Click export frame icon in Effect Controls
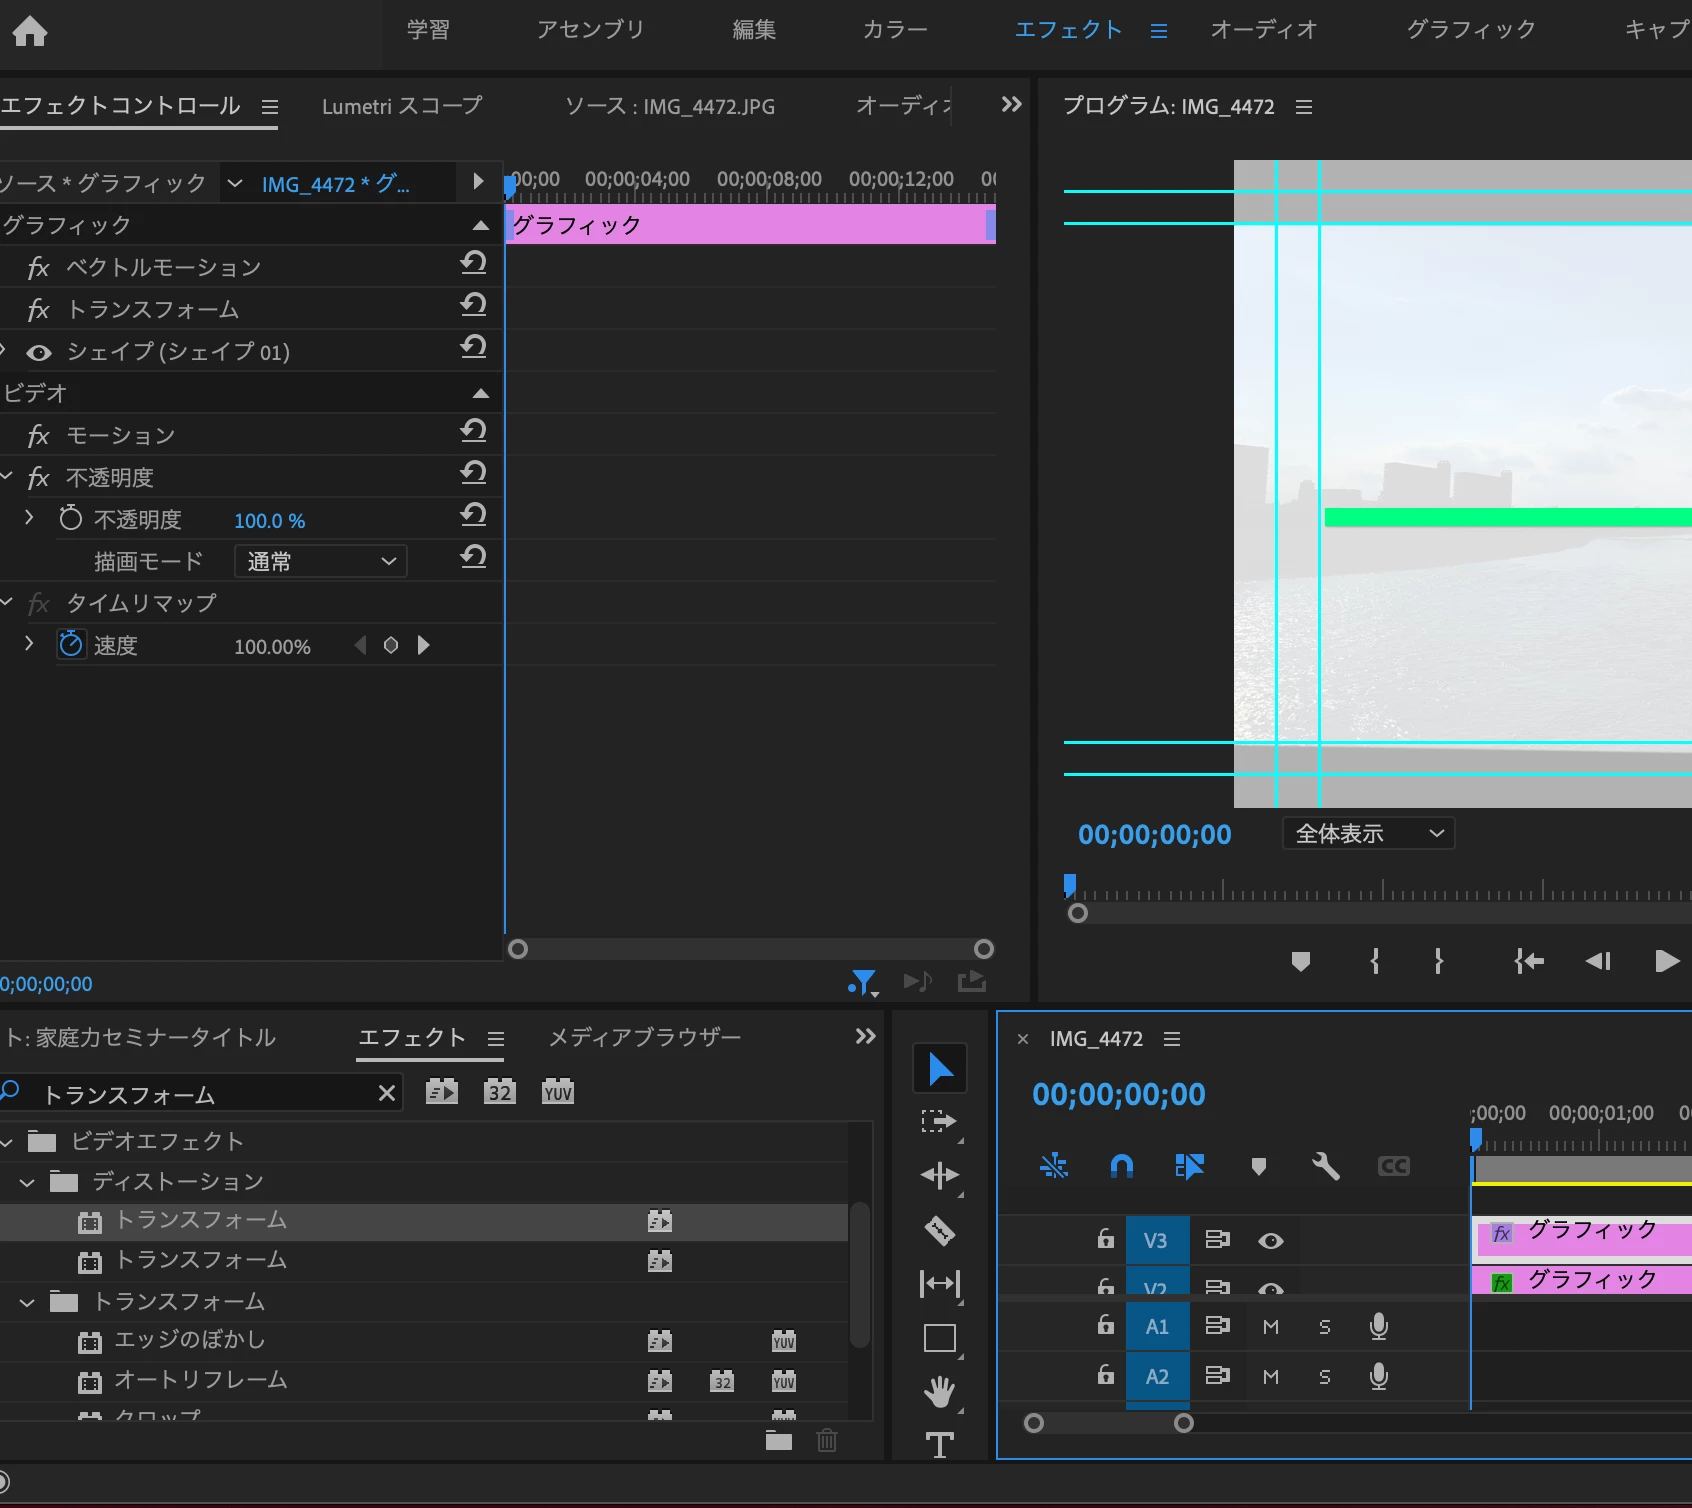 [972, 981]
